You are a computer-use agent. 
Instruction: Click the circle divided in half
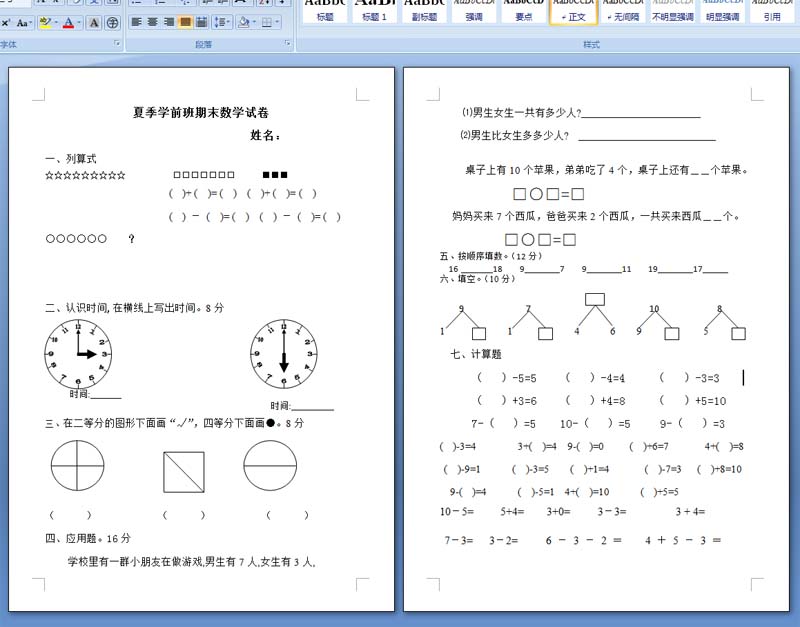pyautogui.click(x=270, y=466)
